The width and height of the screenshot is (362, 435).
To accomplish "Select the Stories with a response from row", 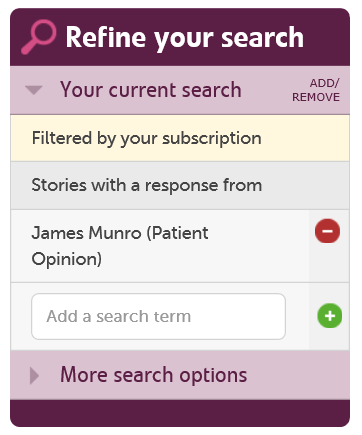I will point(180,185).
